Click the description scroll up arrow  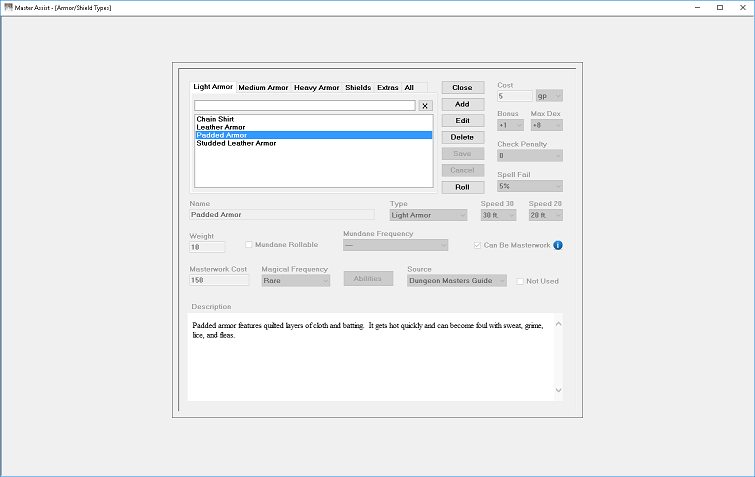click(559, 324)
